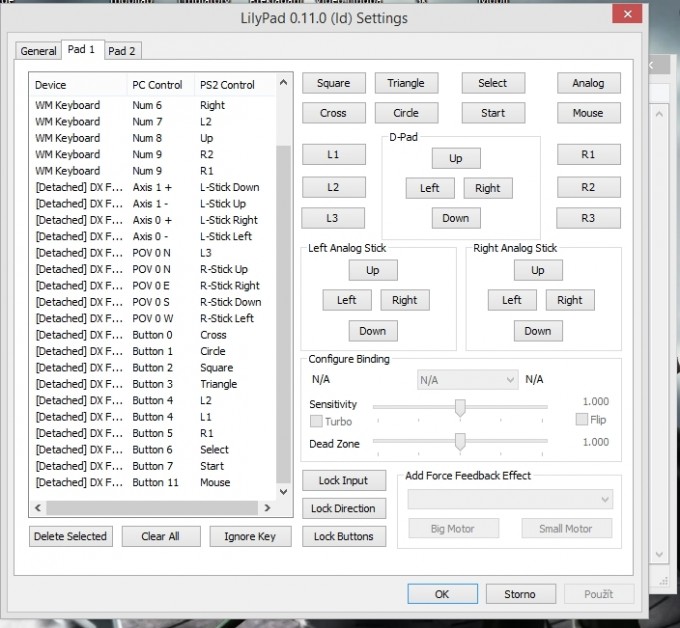This screenshot has width=680, height=628.
Task: Click the Start binding button
Action: coord(493,113)
